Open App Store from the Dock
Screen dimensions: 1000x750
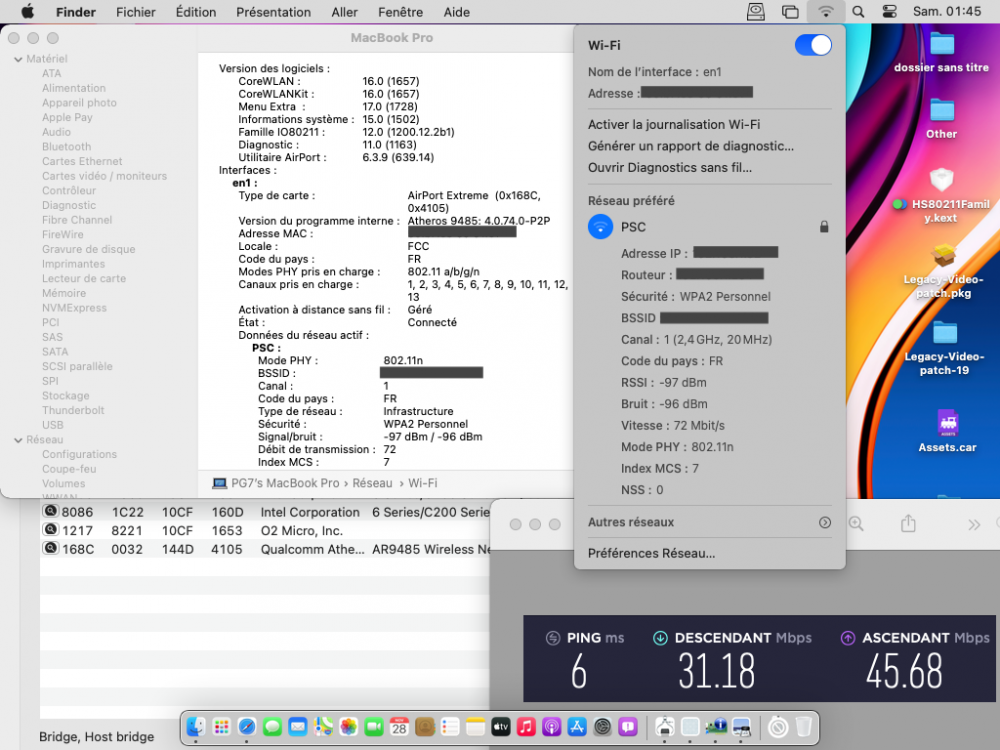(x=577, y=726)
